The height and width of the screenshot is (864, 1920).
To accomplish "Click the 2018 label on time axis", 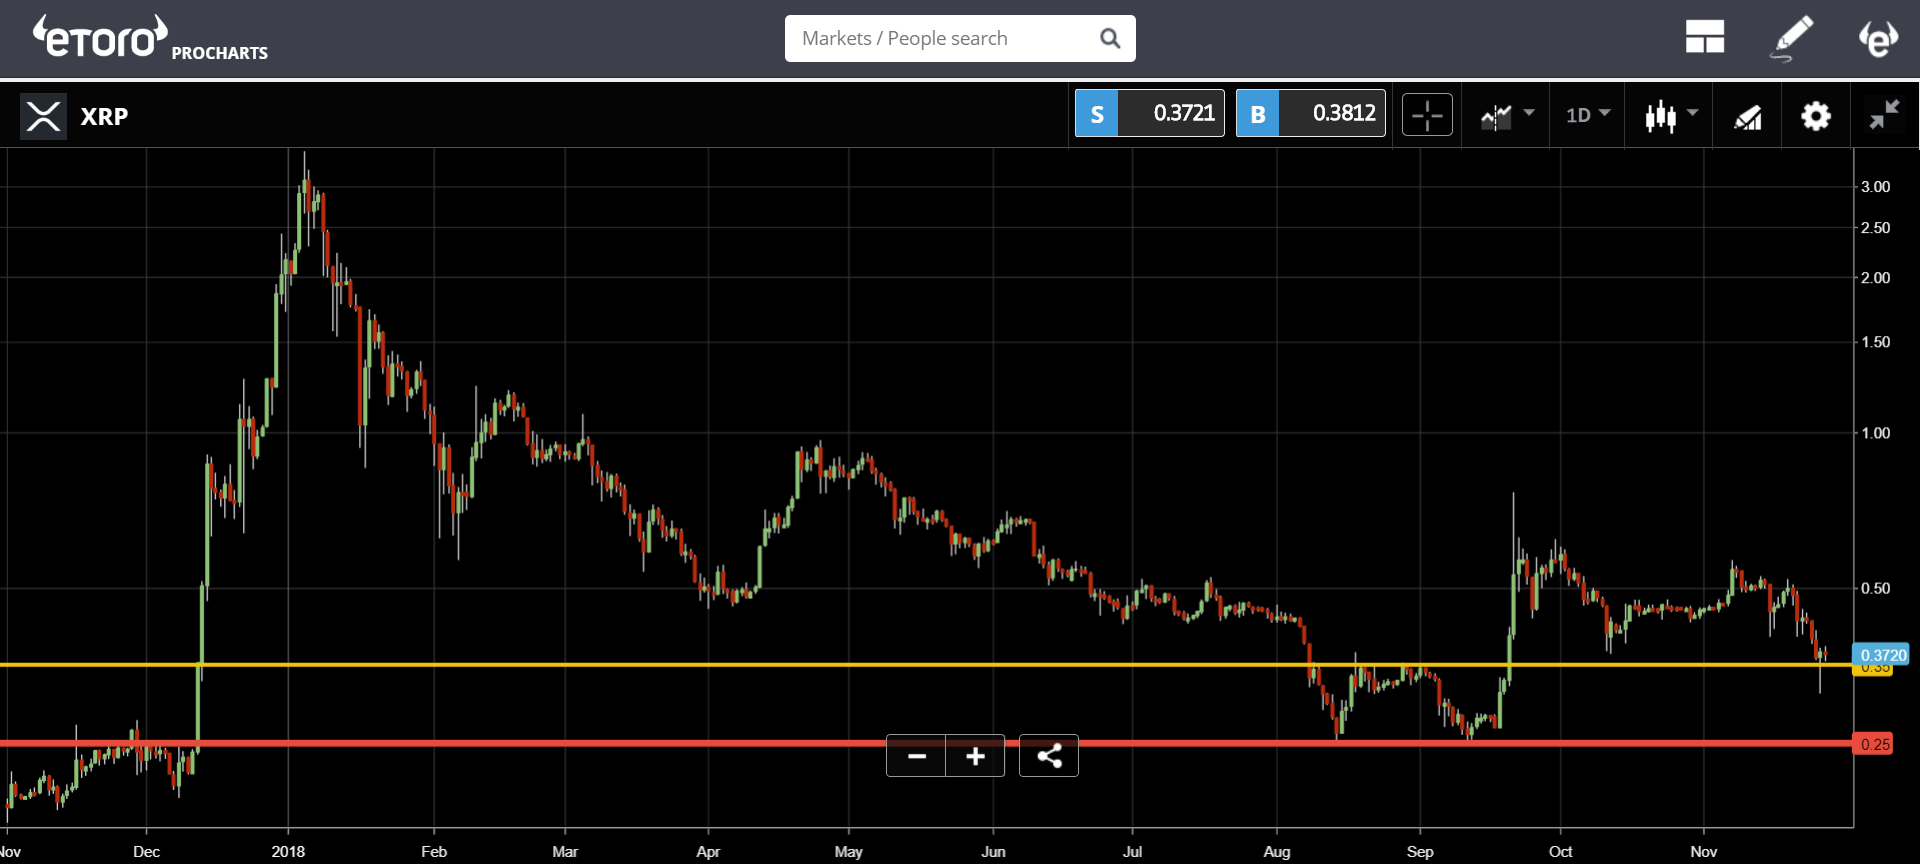I will click(288, 851).
